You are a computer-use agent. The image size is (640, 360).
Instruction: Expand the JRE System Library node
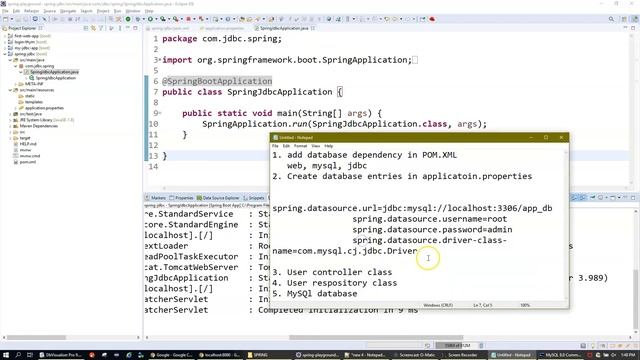coord(10,120)
